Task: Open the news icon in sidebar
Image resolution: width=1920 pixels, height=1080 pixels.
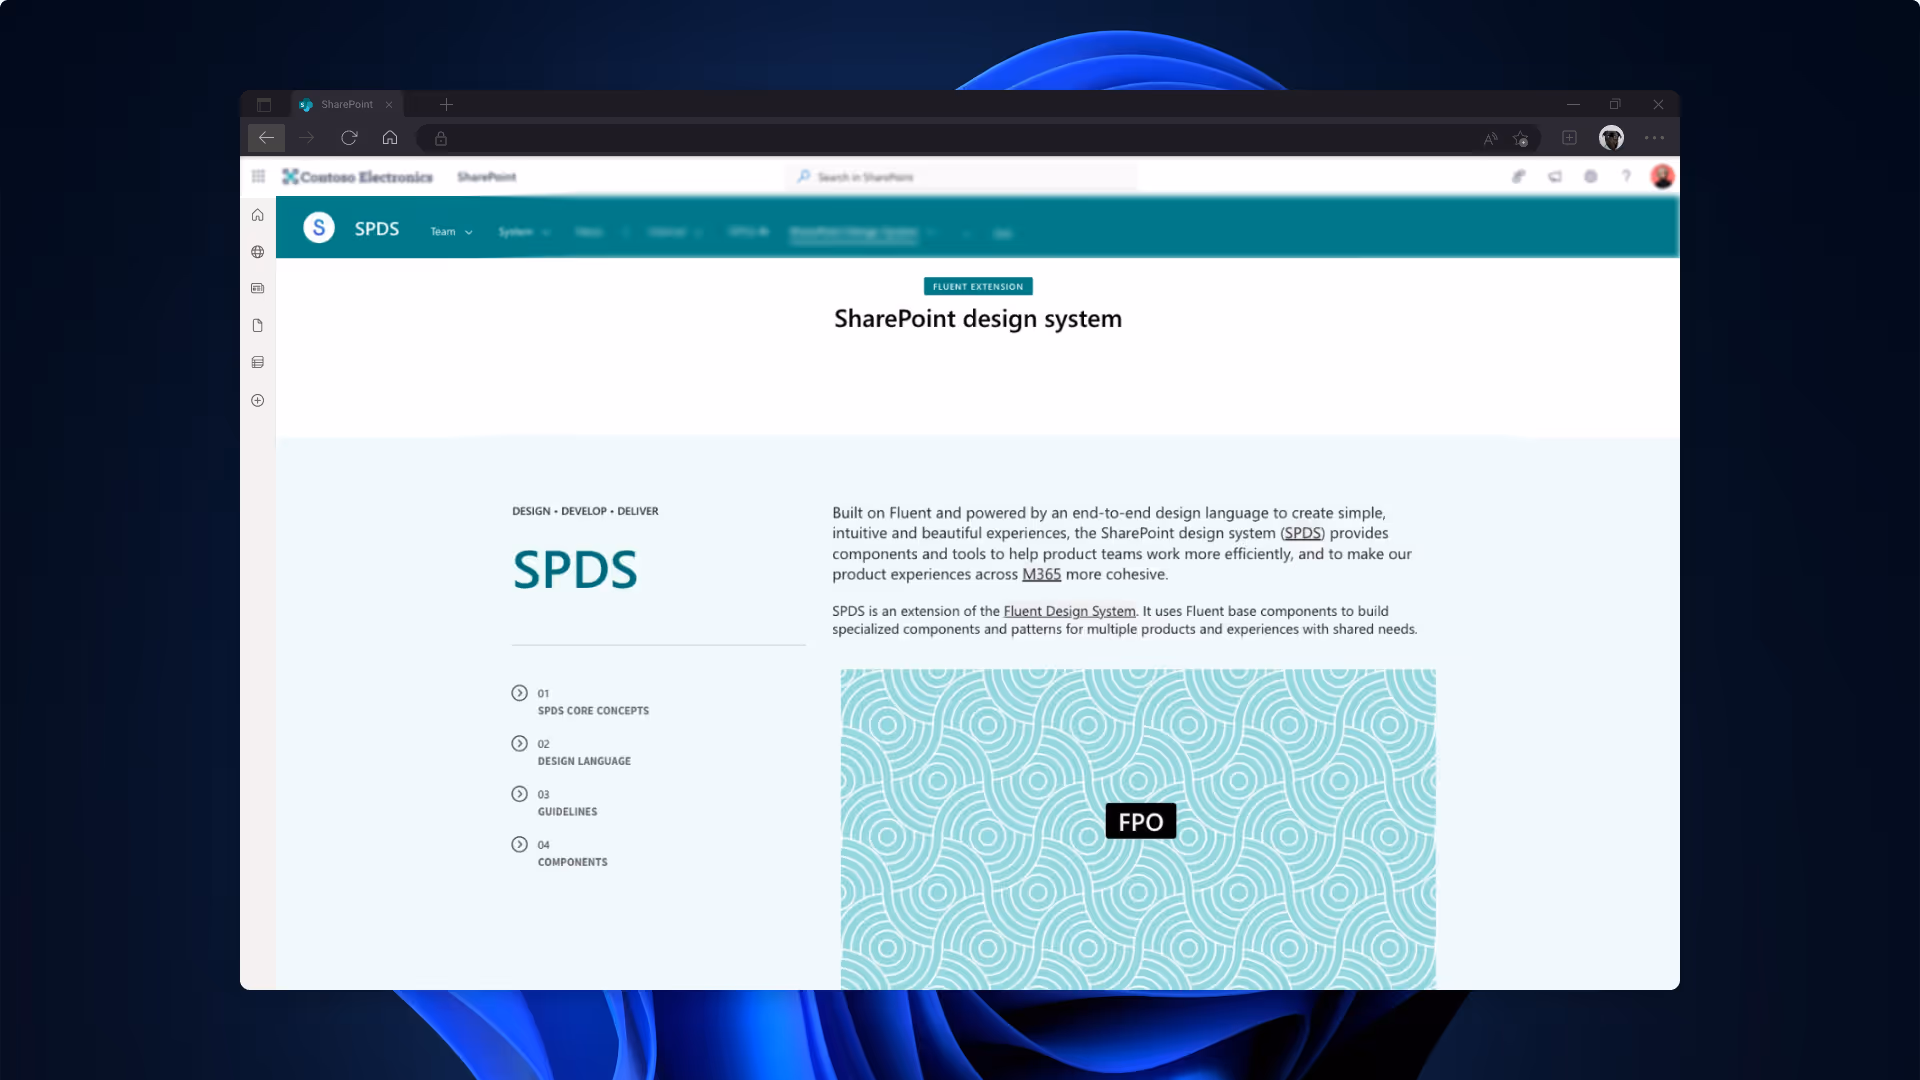Action: coord(258,288)
